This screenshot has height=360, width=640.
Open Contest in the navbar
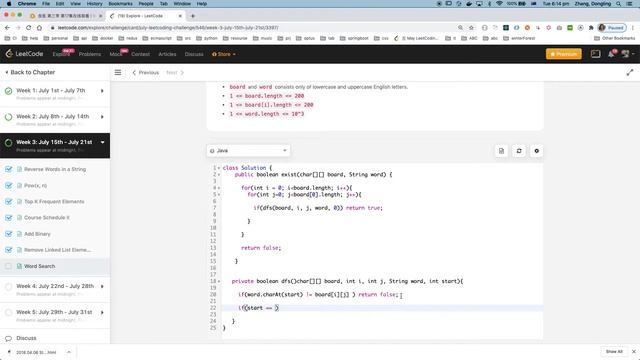point(140,54)
